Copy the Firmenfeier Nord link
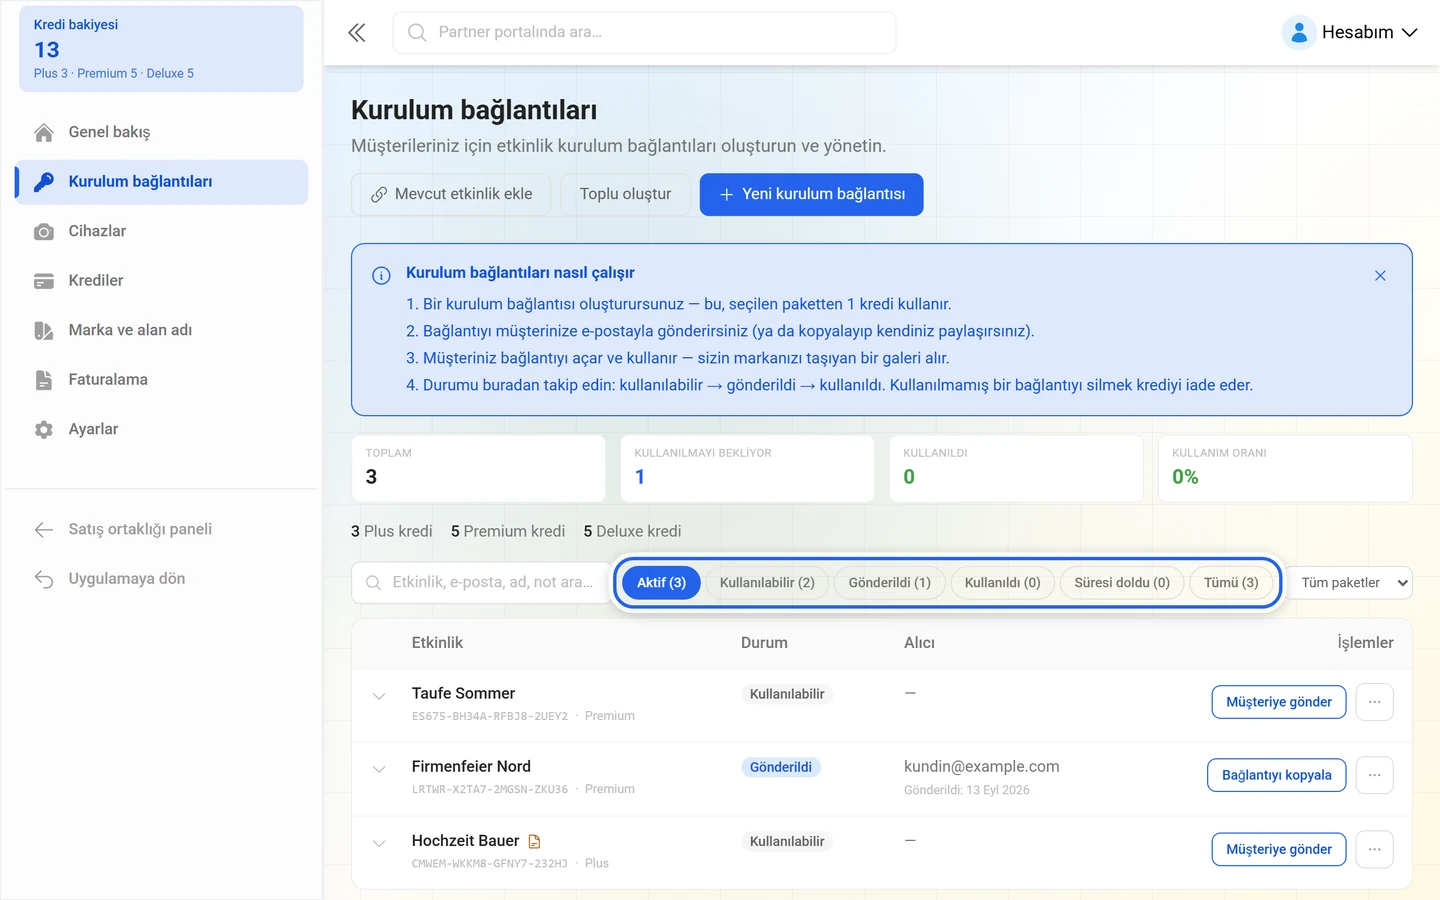This screenshot has height=900, width=1440. pyautogui.click(x=1277, y=775)
